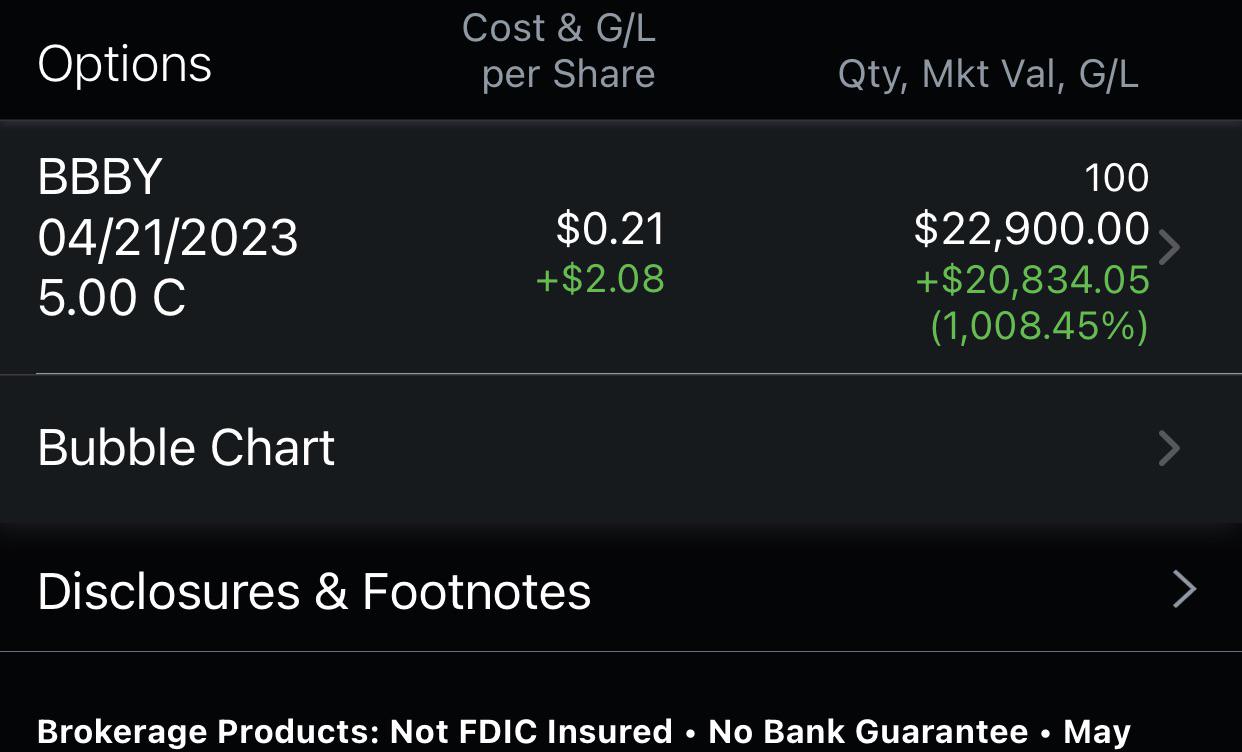Tap the 04/21/2023 expiration date
The width and height of the screenshot is (1242, 752).
[168, 238]
